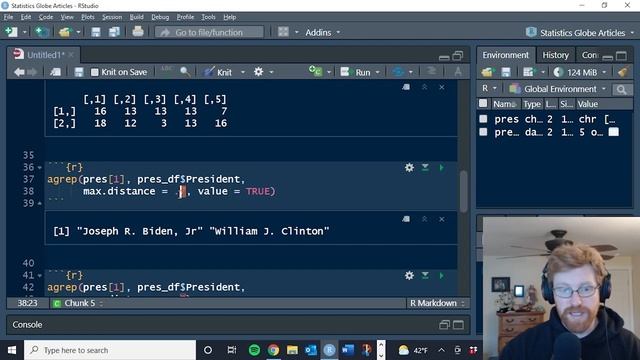Maximize the Console pane
The width and height of the screenshot is (640, 360).
point(458,325)
